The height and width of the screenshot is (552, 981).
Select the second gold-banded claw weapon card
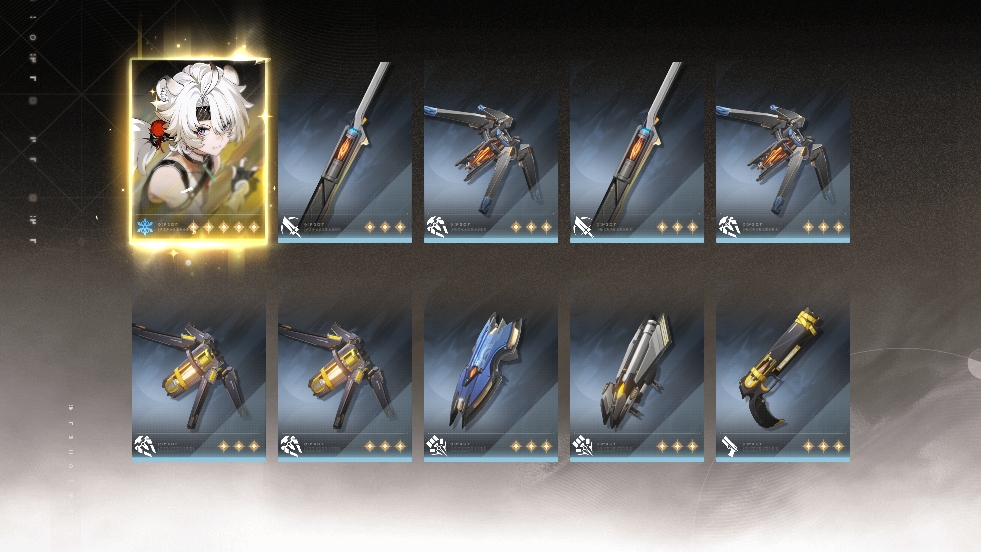345,382
